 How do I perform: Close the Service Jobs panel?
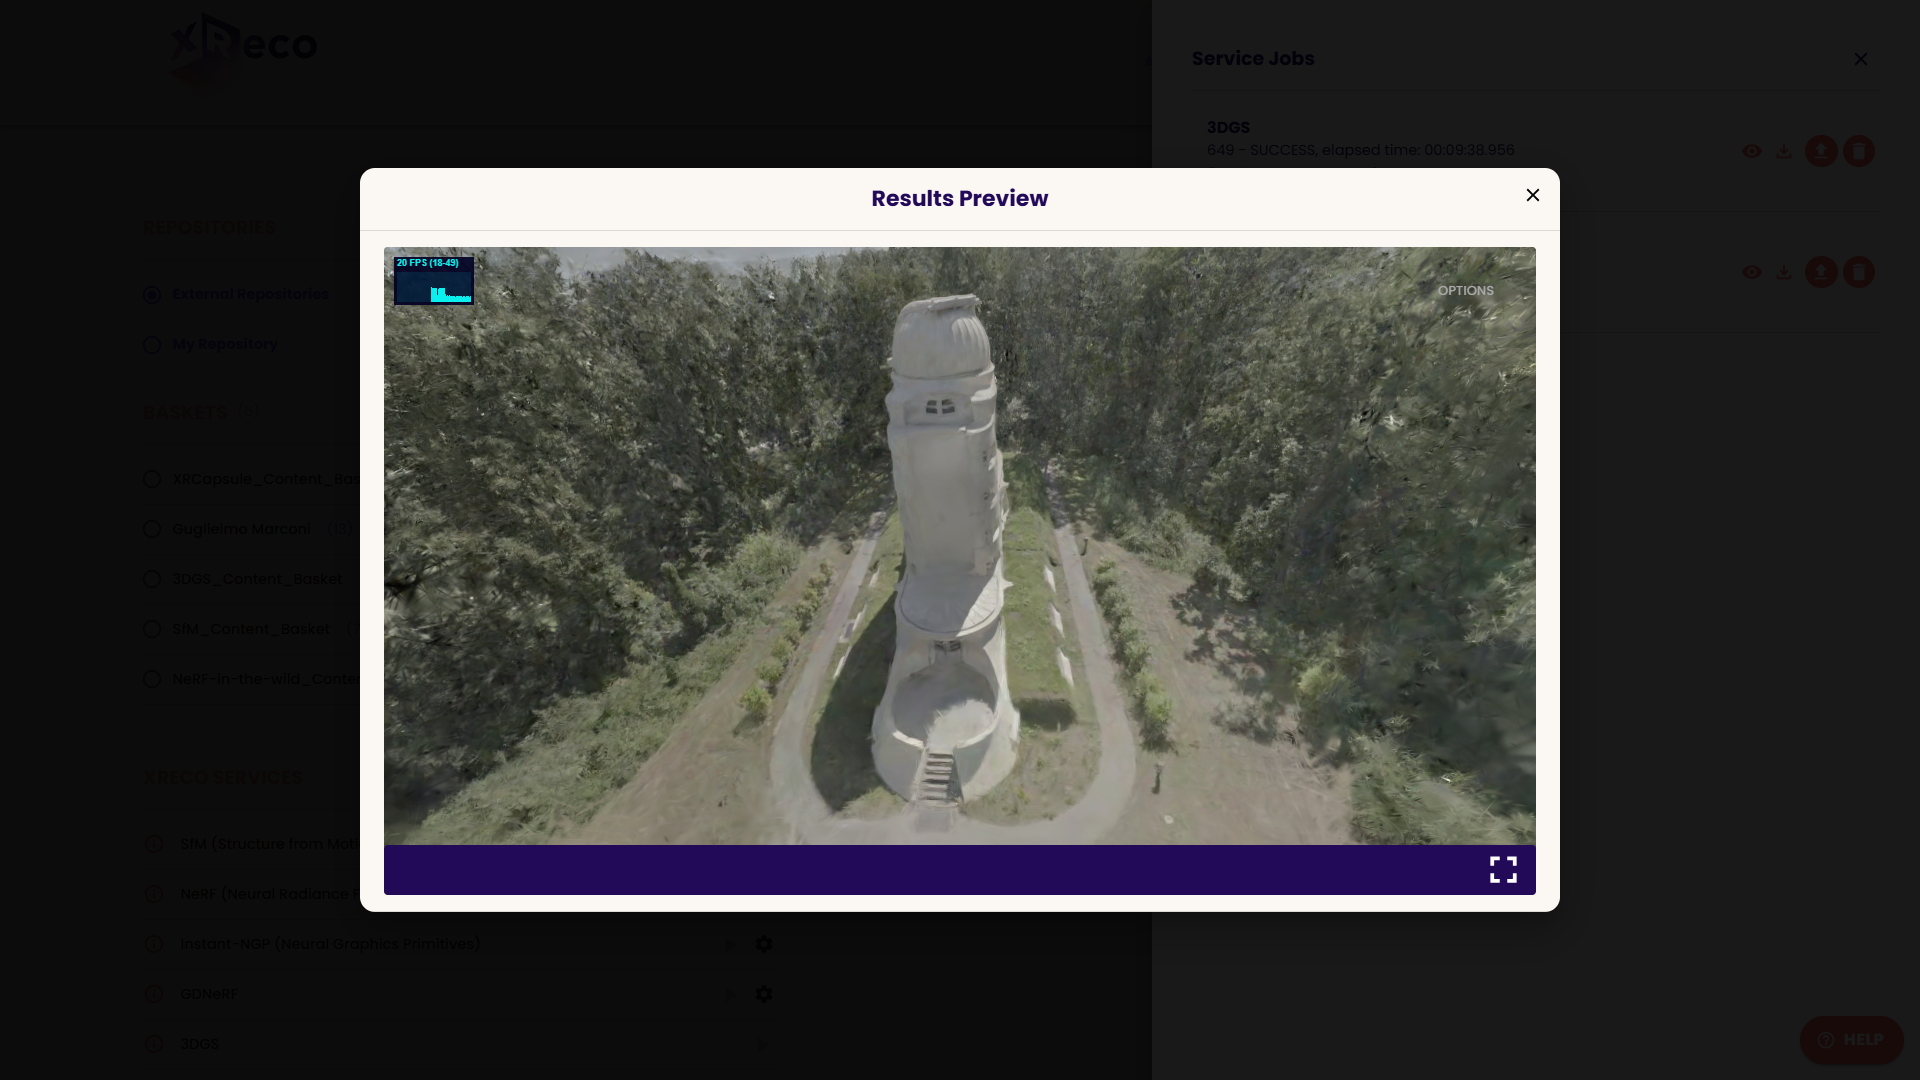[1860, 60]
